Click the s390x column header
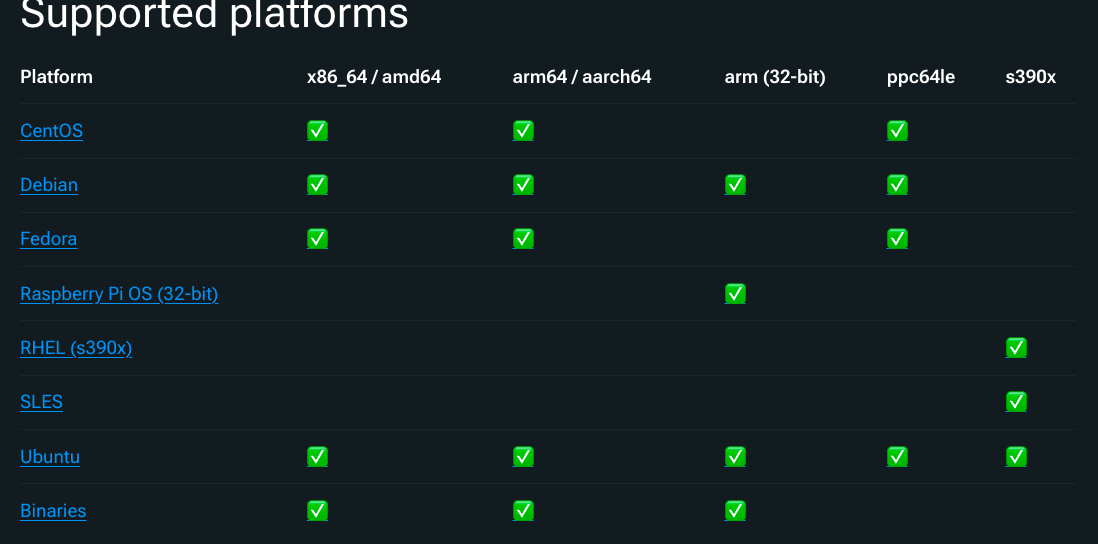The height and width of the screenshot is (544, 1098). click(x=1031, y=77)
